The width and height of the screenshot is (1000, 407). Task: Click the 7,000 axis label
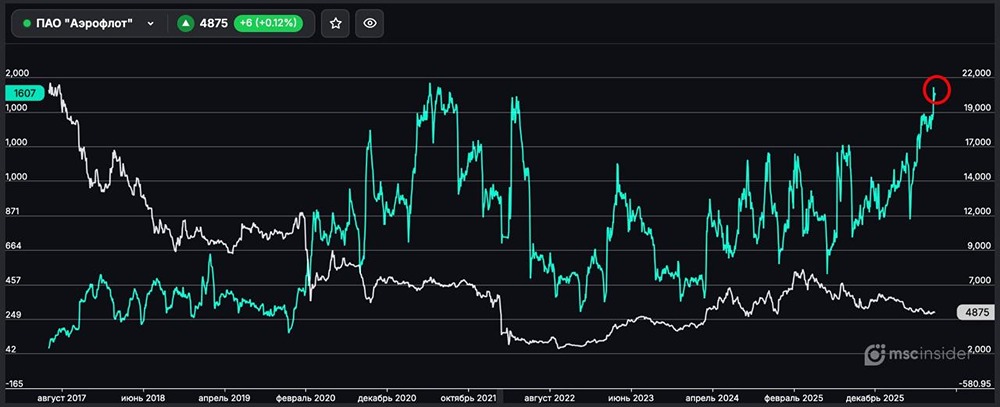click(980, 281)
